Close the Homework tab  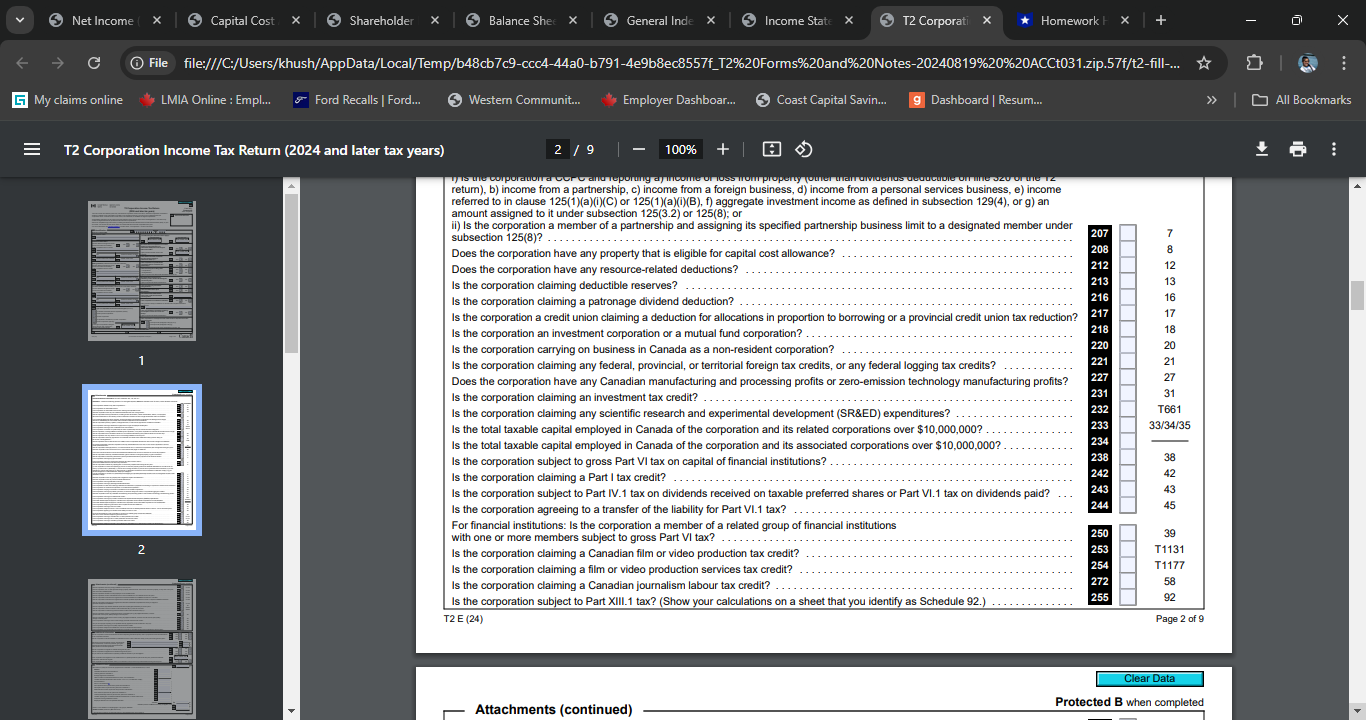coord(1125,20)
